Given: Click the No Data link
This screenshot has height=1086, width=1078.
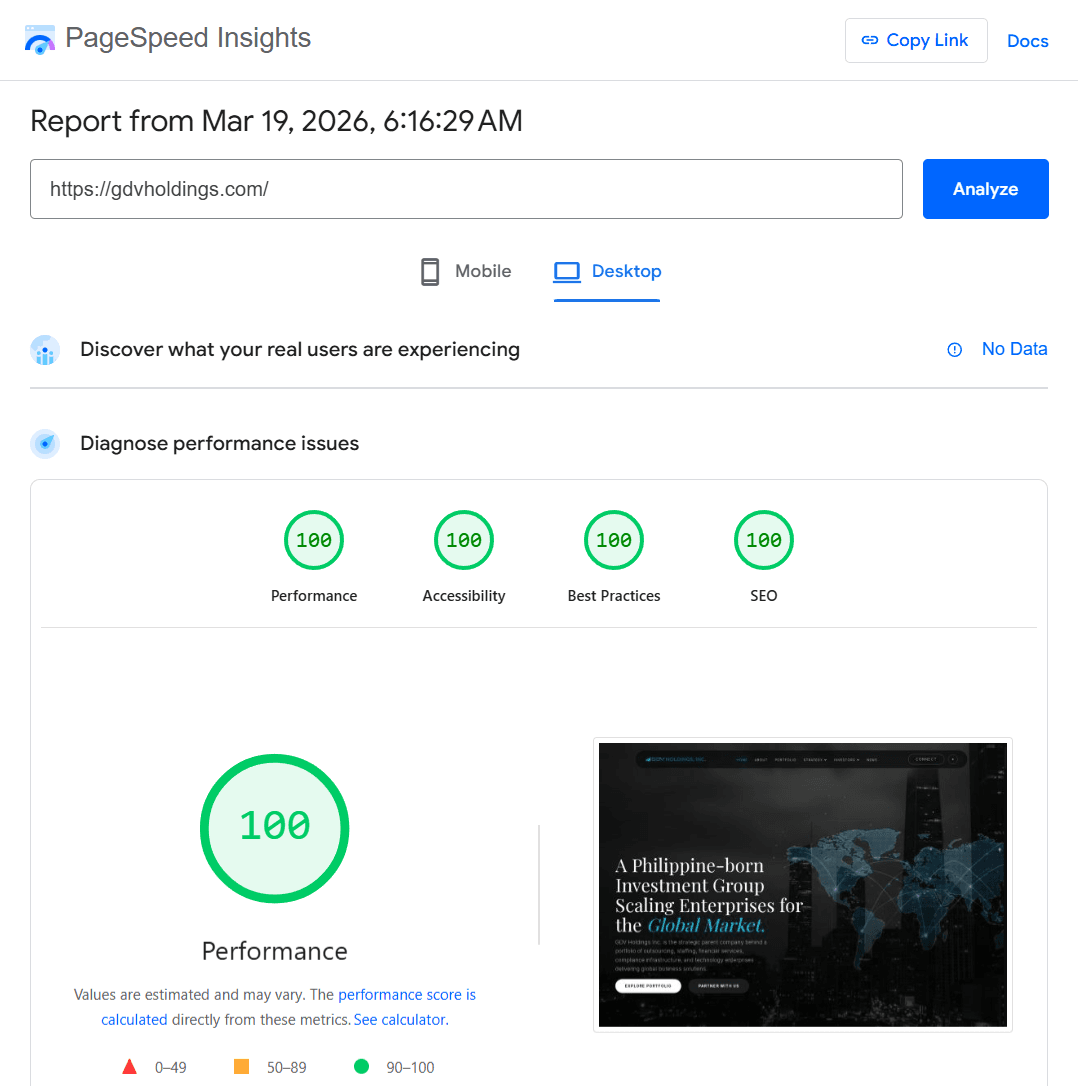Looking at the screenshot, I should click(1014, 349).
